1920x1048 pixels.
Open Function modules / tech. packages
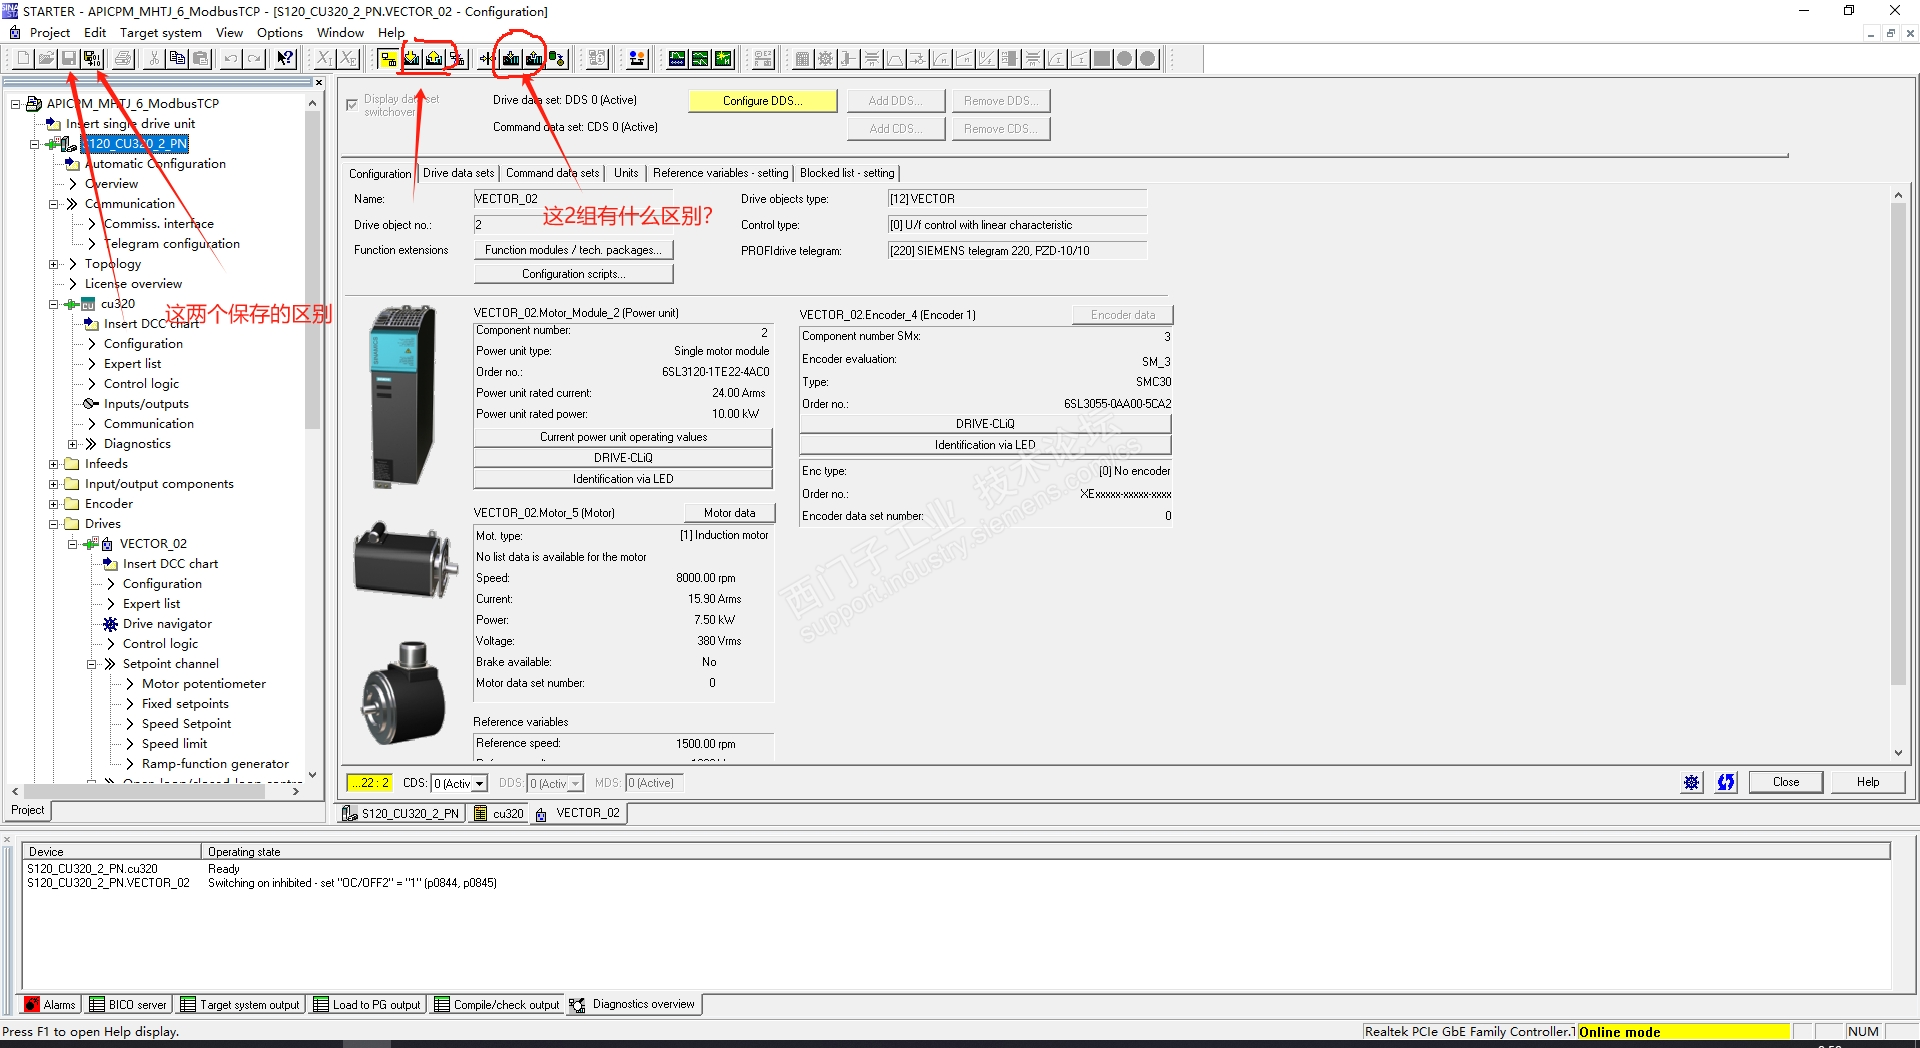coord(572,250)
